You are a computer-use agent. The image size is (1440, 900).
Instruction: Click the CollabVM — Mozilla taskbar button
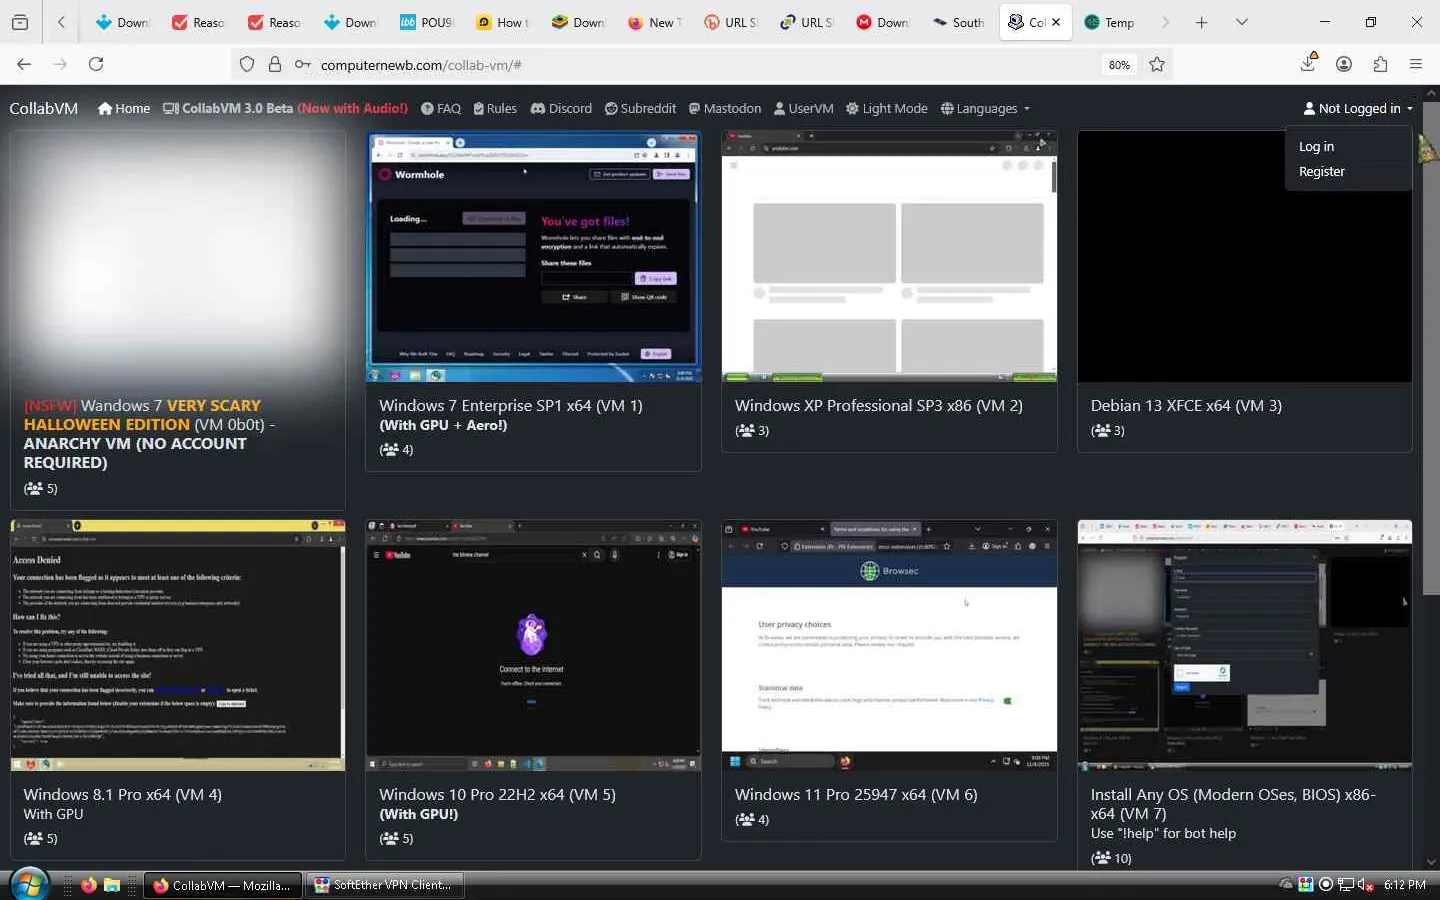pos(224,885)
